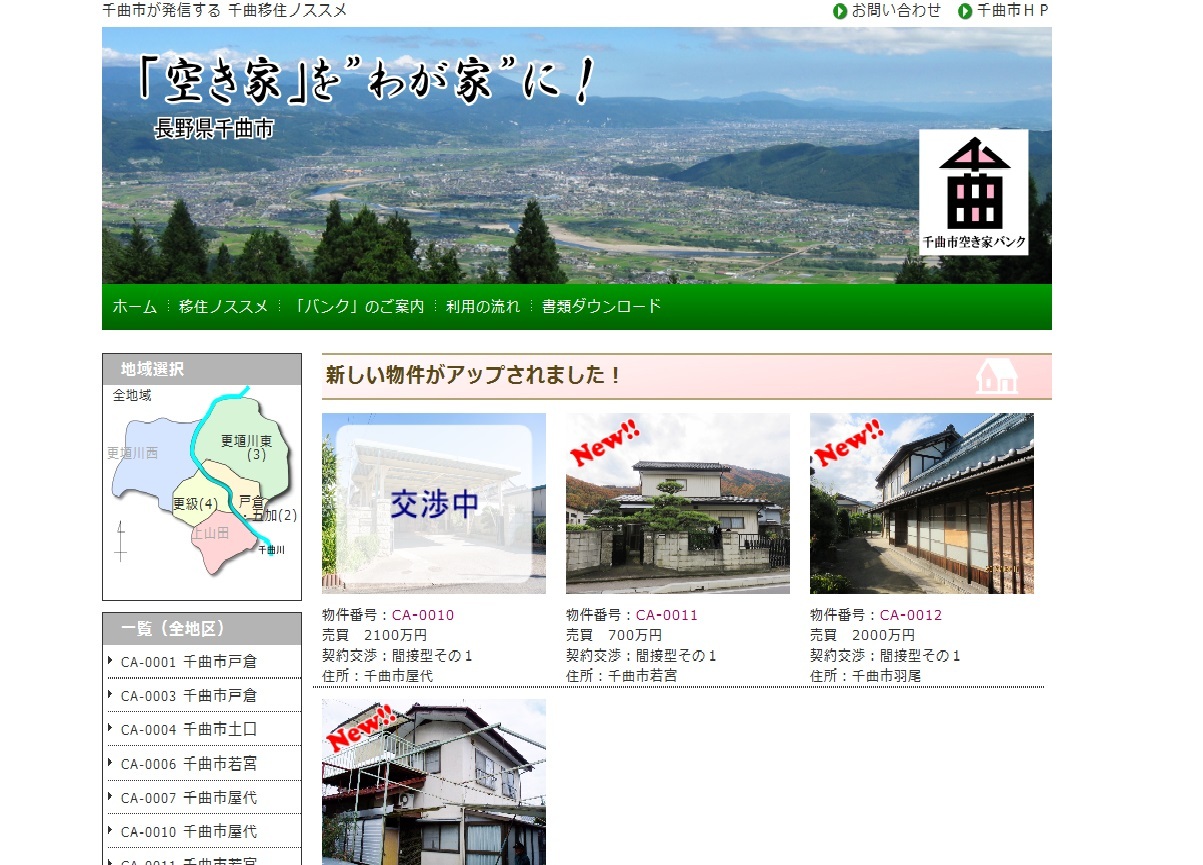Open property link CA-0010
The width and height of the screenshot is (1203, 865).
point(422,615)
